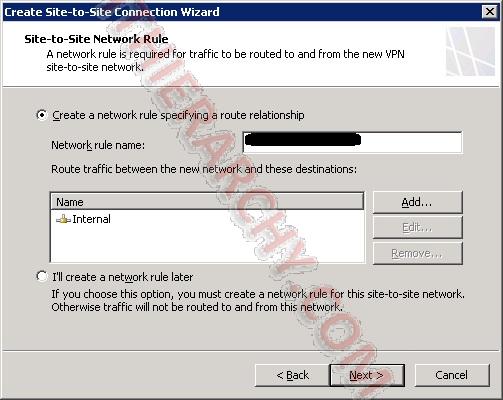Go to the previous page with Back
503x400 pixels.
coord(292,375)
